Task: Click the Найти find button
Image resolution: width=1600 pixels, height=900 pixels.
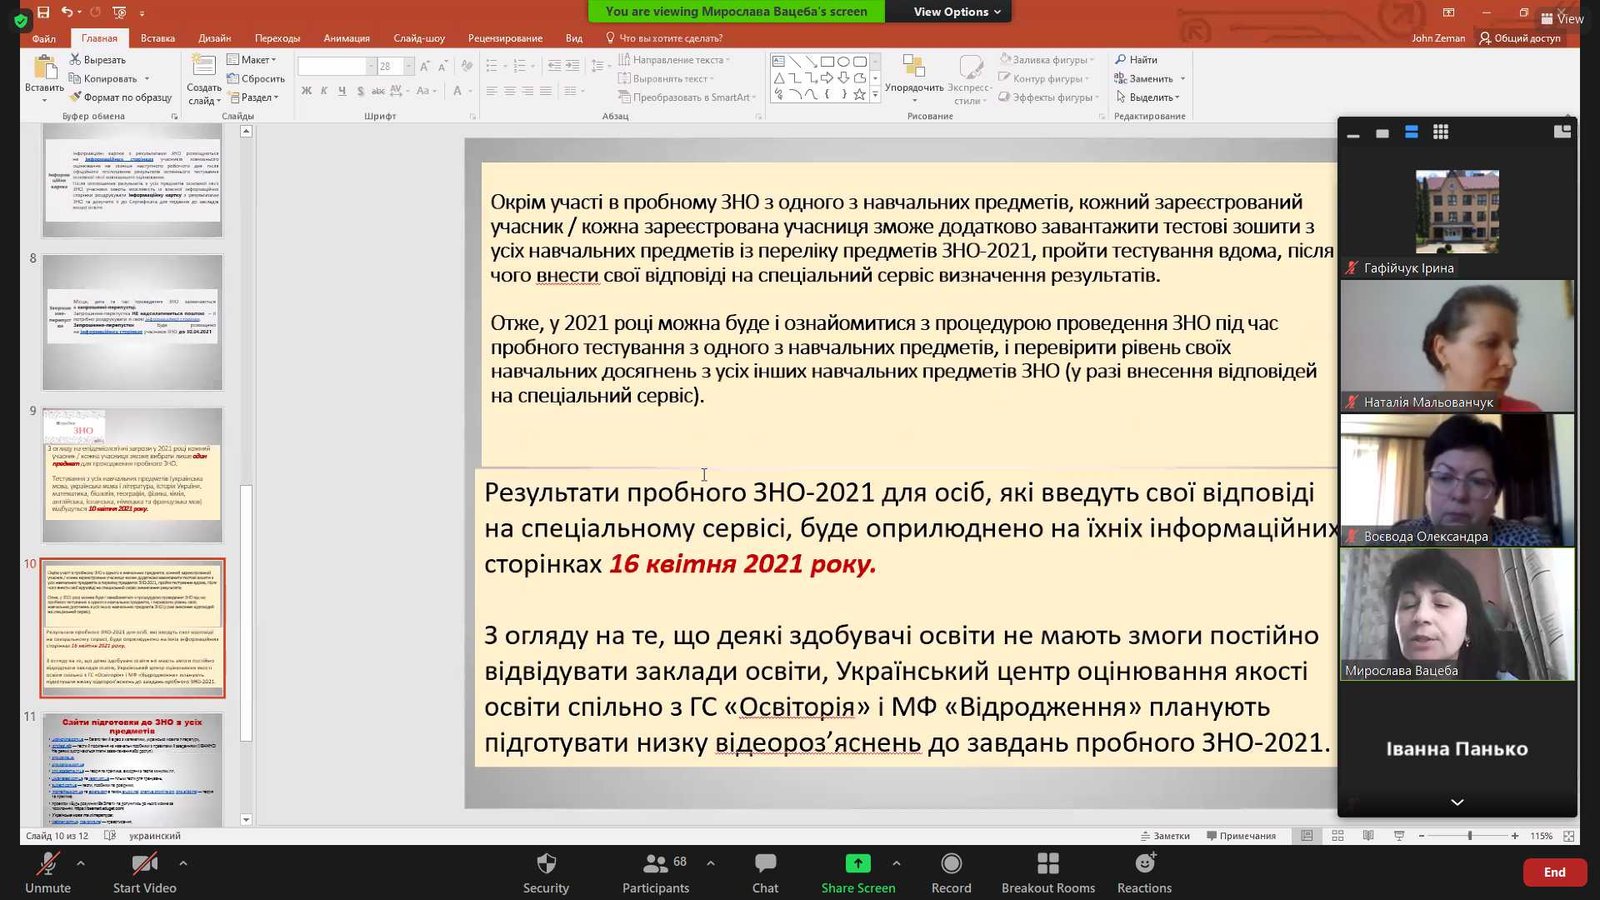Action: 1136,60
